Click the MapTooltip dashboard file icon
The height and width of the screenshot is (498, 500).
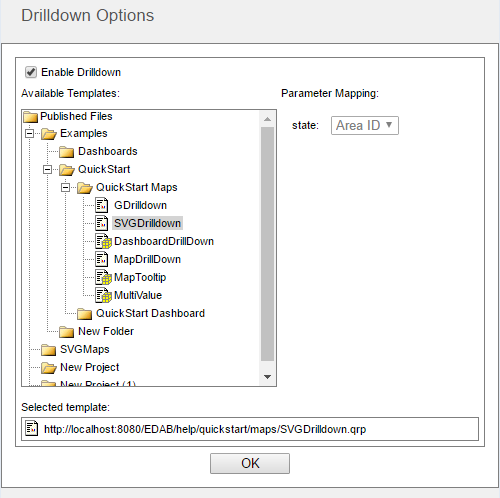103,277
